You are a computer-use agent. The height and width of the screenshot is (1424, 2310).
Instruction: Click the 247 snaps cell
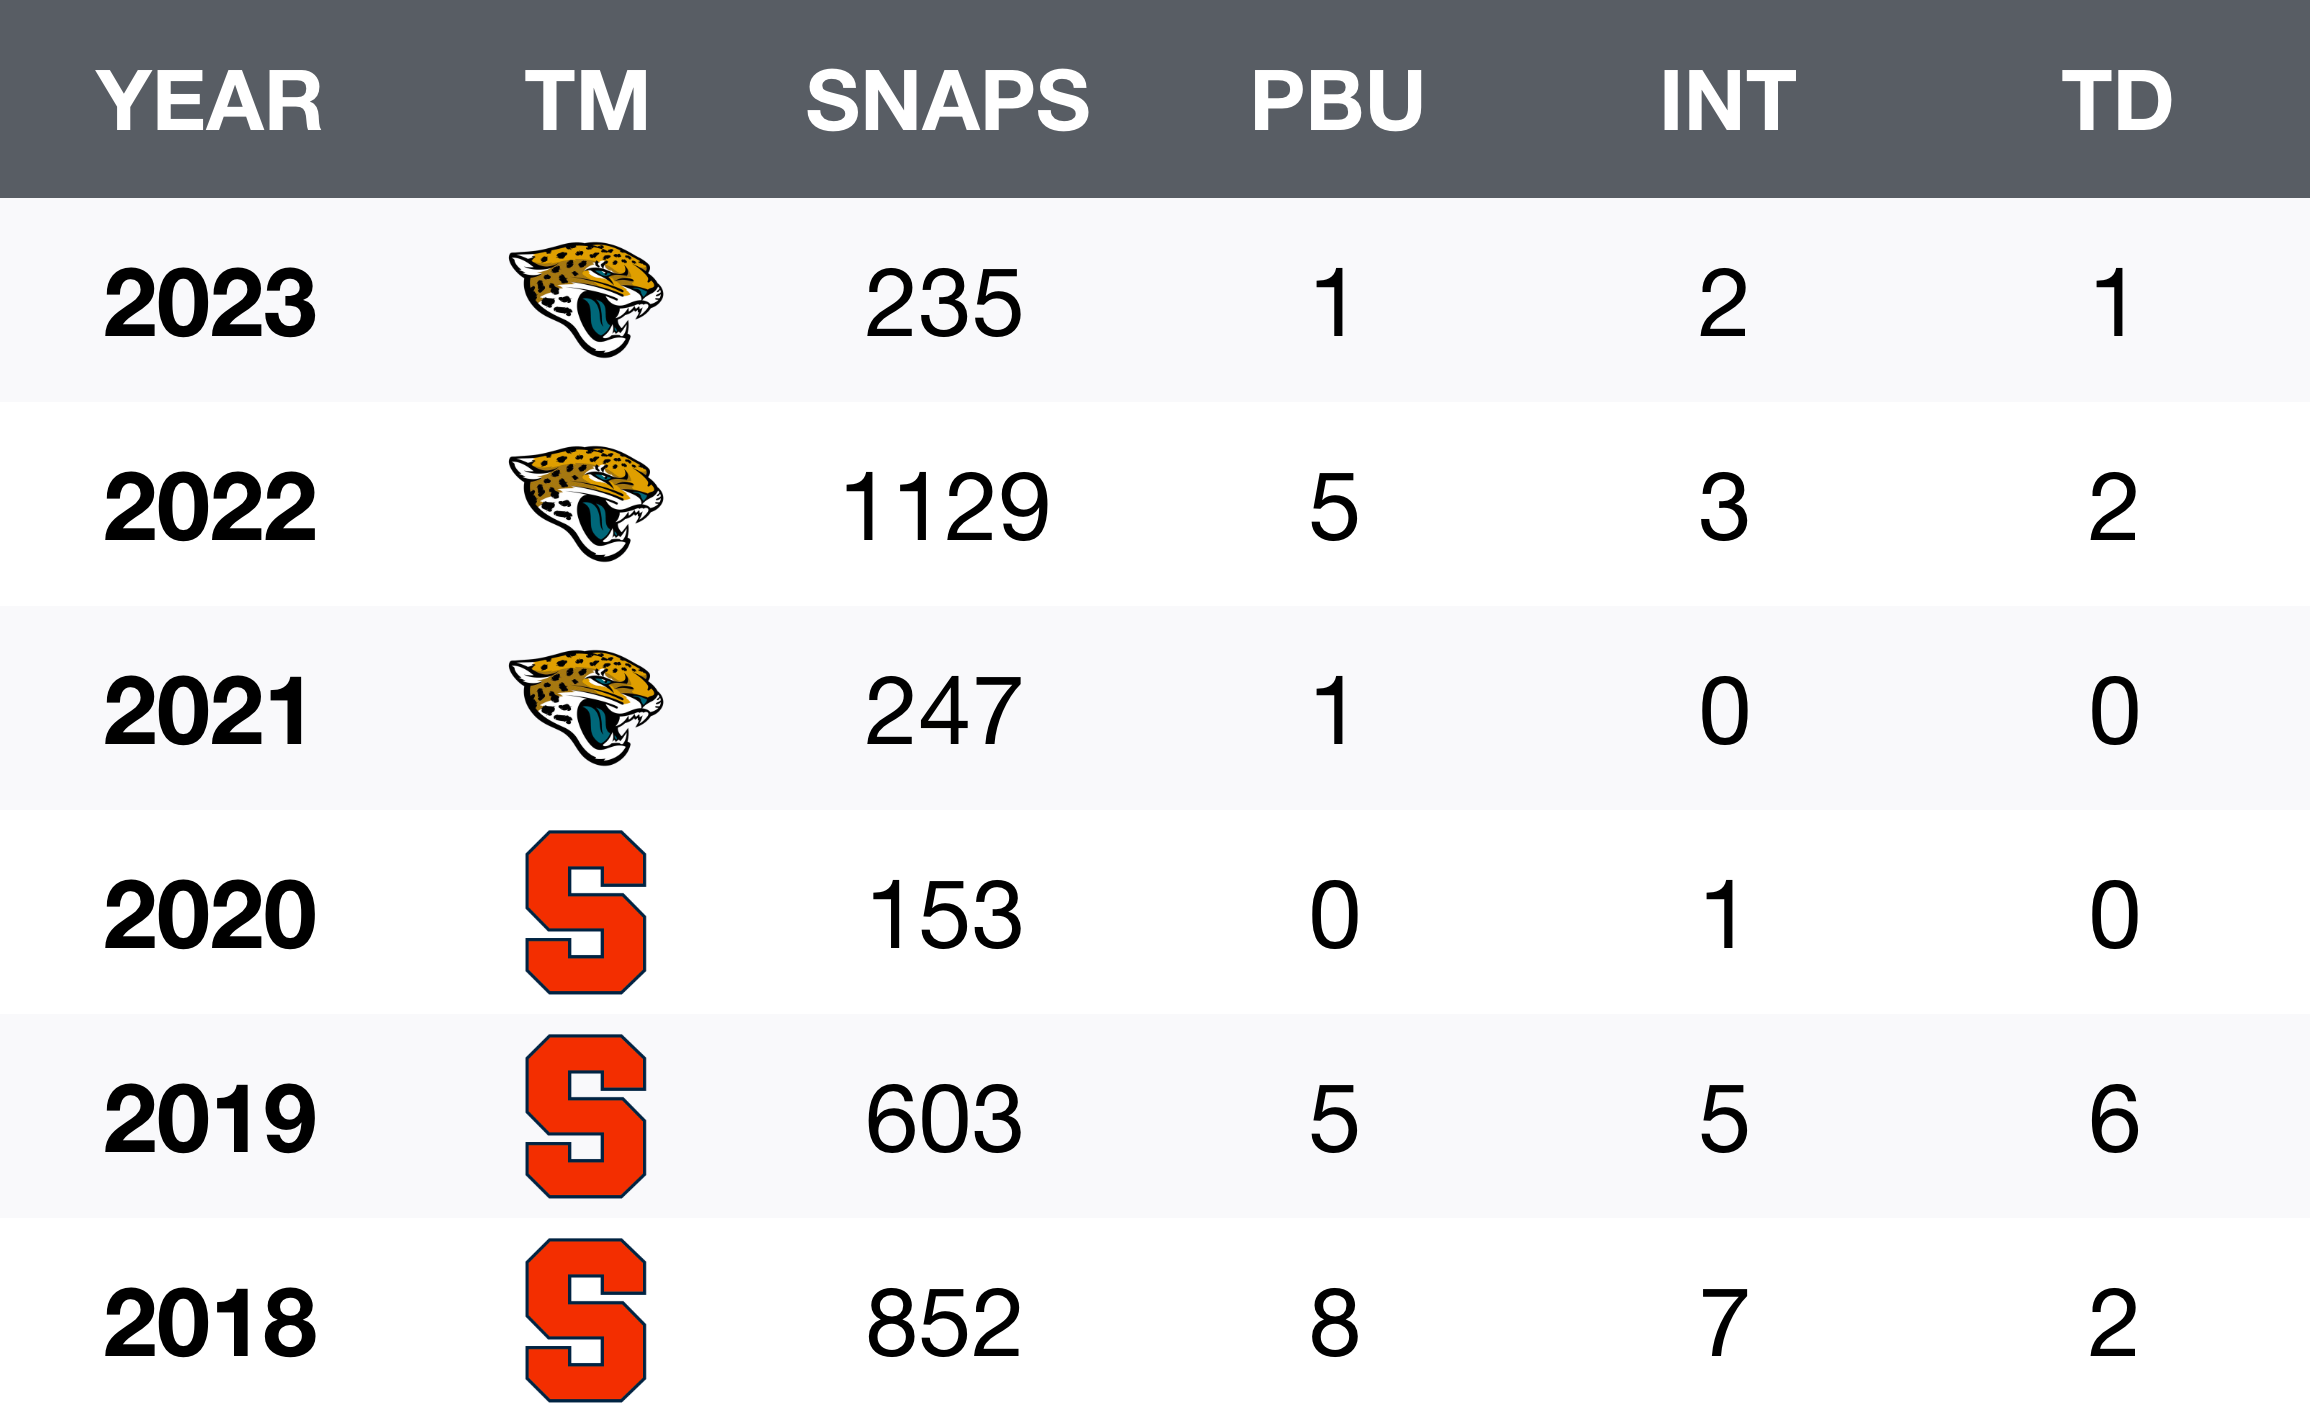coord(944,711)
